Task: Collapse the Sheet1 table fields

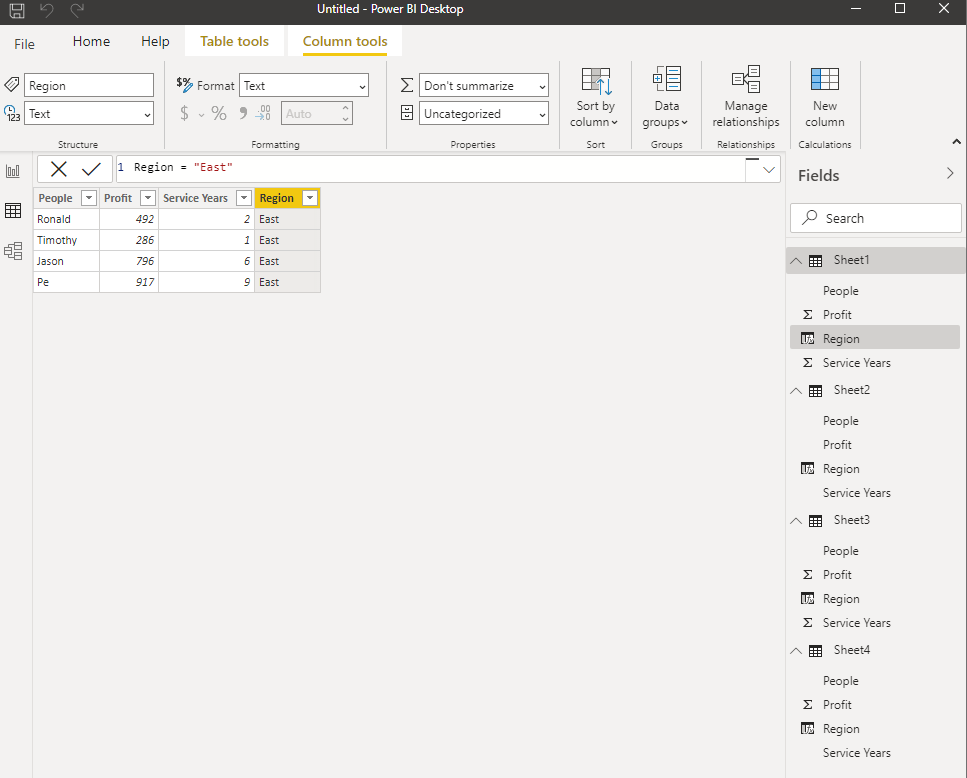Action: click(796, 261)
